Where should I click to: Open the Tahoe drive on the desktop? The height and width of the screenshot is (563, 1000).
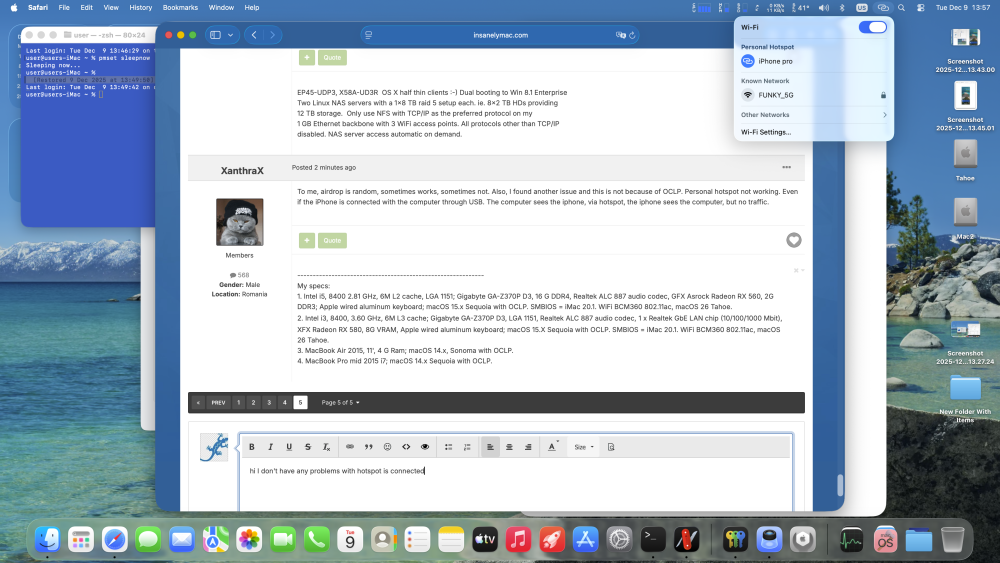click(x=965, y=161)
